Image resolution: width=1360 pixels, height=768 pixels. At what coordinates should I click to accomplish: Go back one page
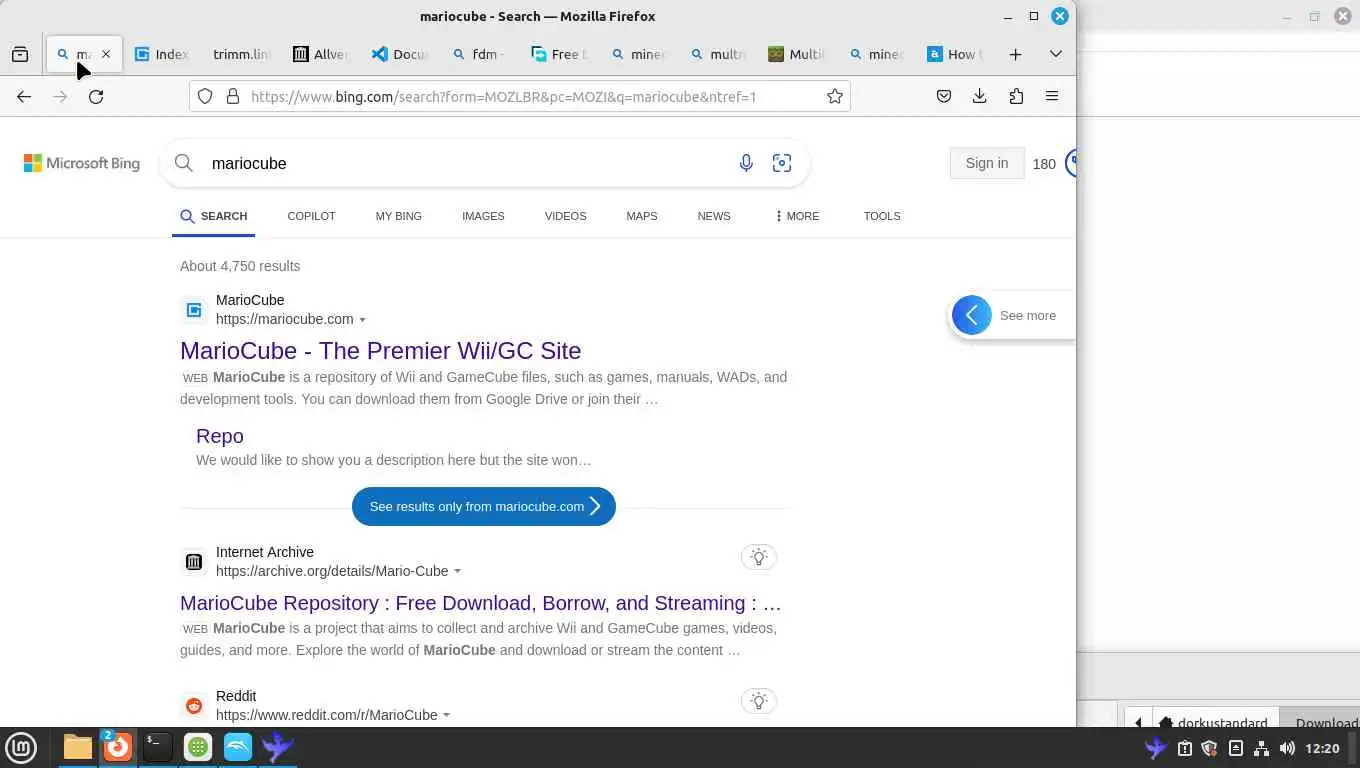pyautogui.click(x=24, y=96)
